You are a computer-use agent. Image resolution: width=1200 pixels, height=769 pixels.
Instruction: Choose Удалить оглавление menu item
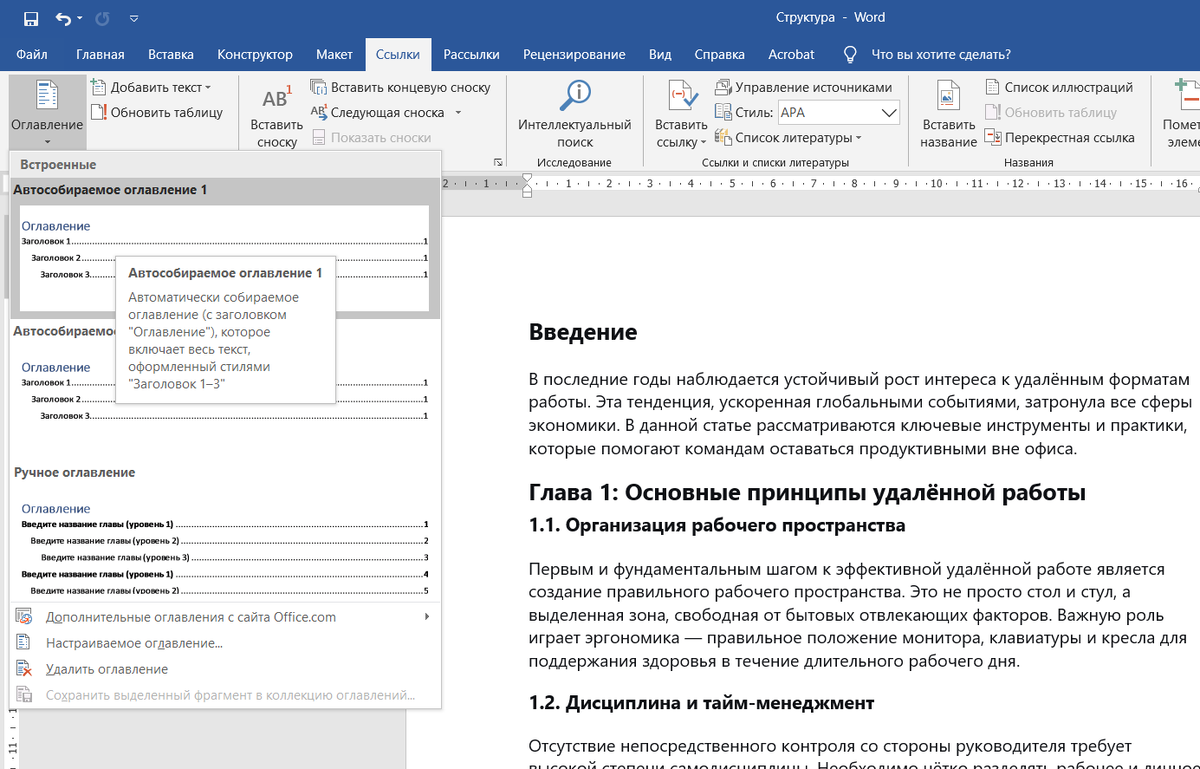[224, 669]
